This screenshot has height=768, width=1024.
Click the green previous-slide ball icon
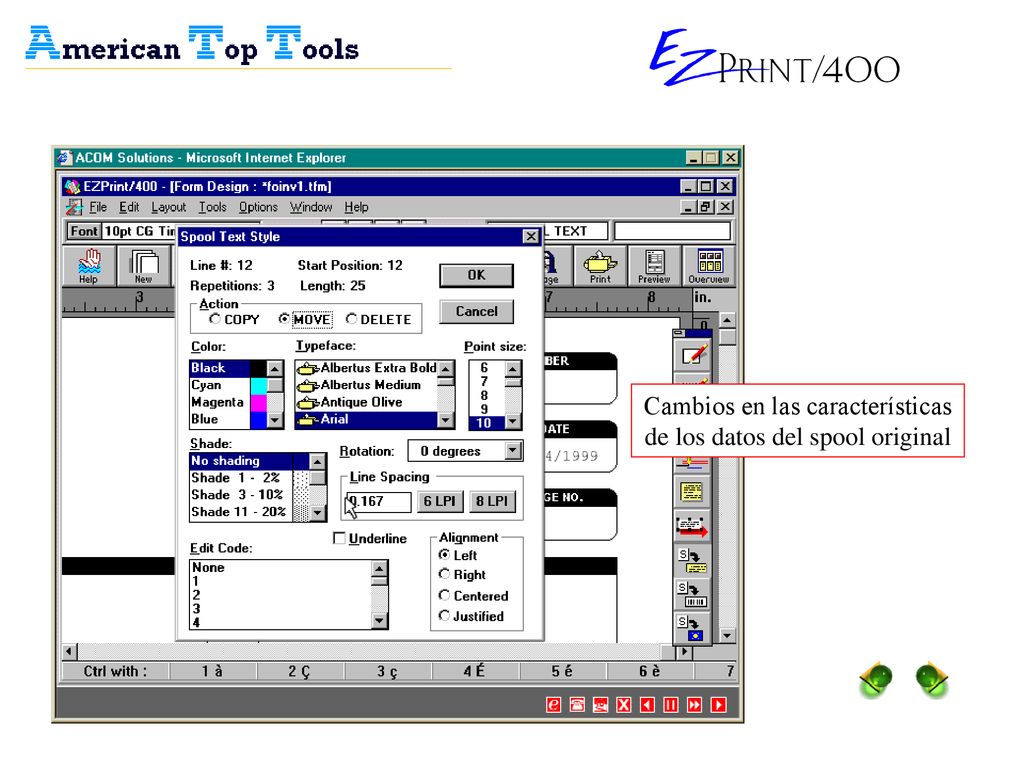[876, 679]
